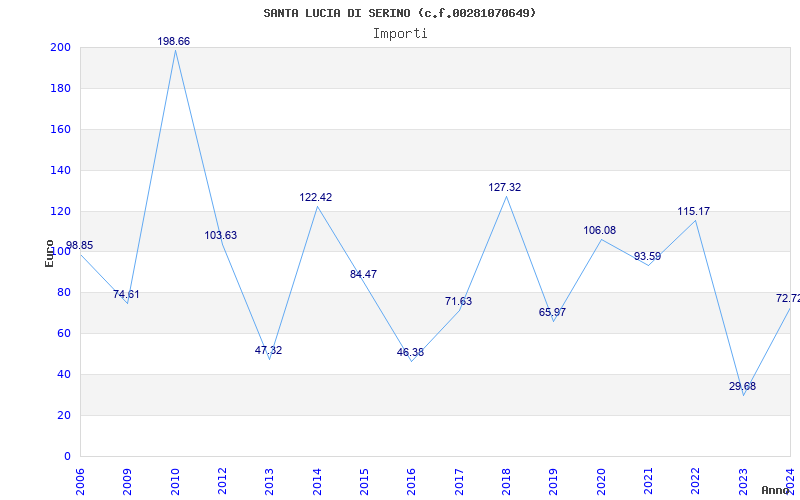Click the Importi subtitle

point(400,34)
